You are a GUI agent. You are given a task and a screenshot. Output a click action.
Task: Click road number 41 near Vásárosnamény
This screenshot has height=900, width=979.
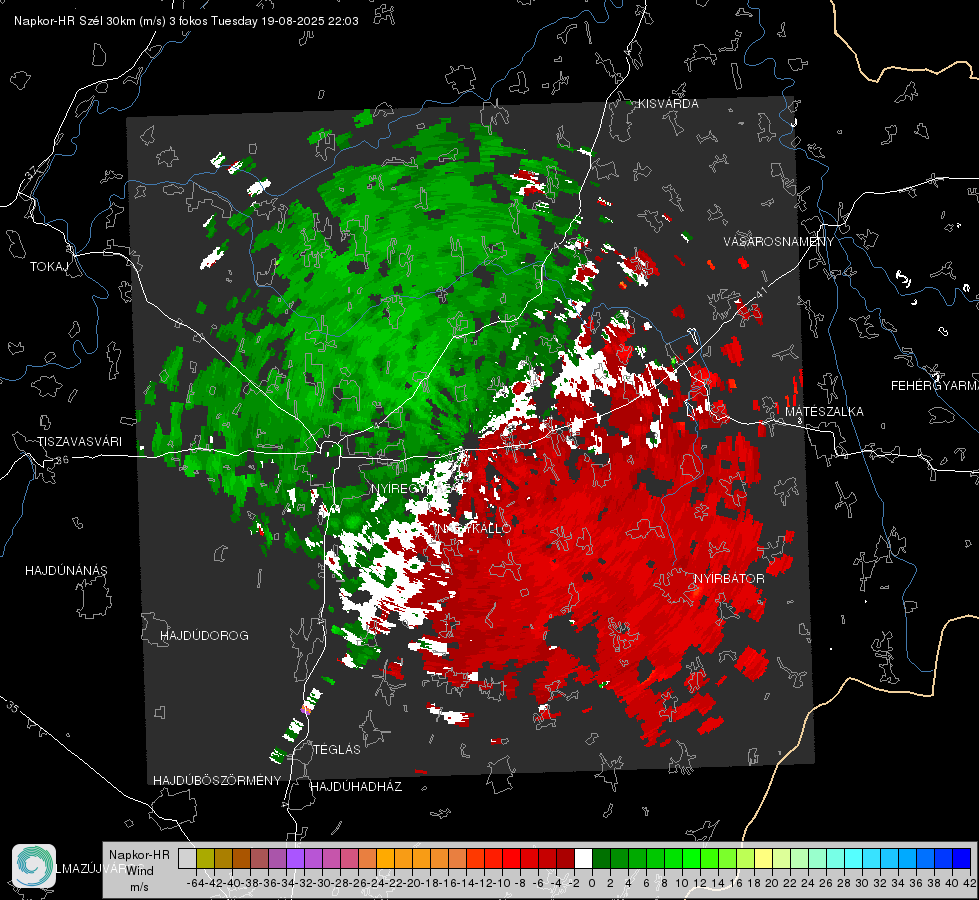761,292
